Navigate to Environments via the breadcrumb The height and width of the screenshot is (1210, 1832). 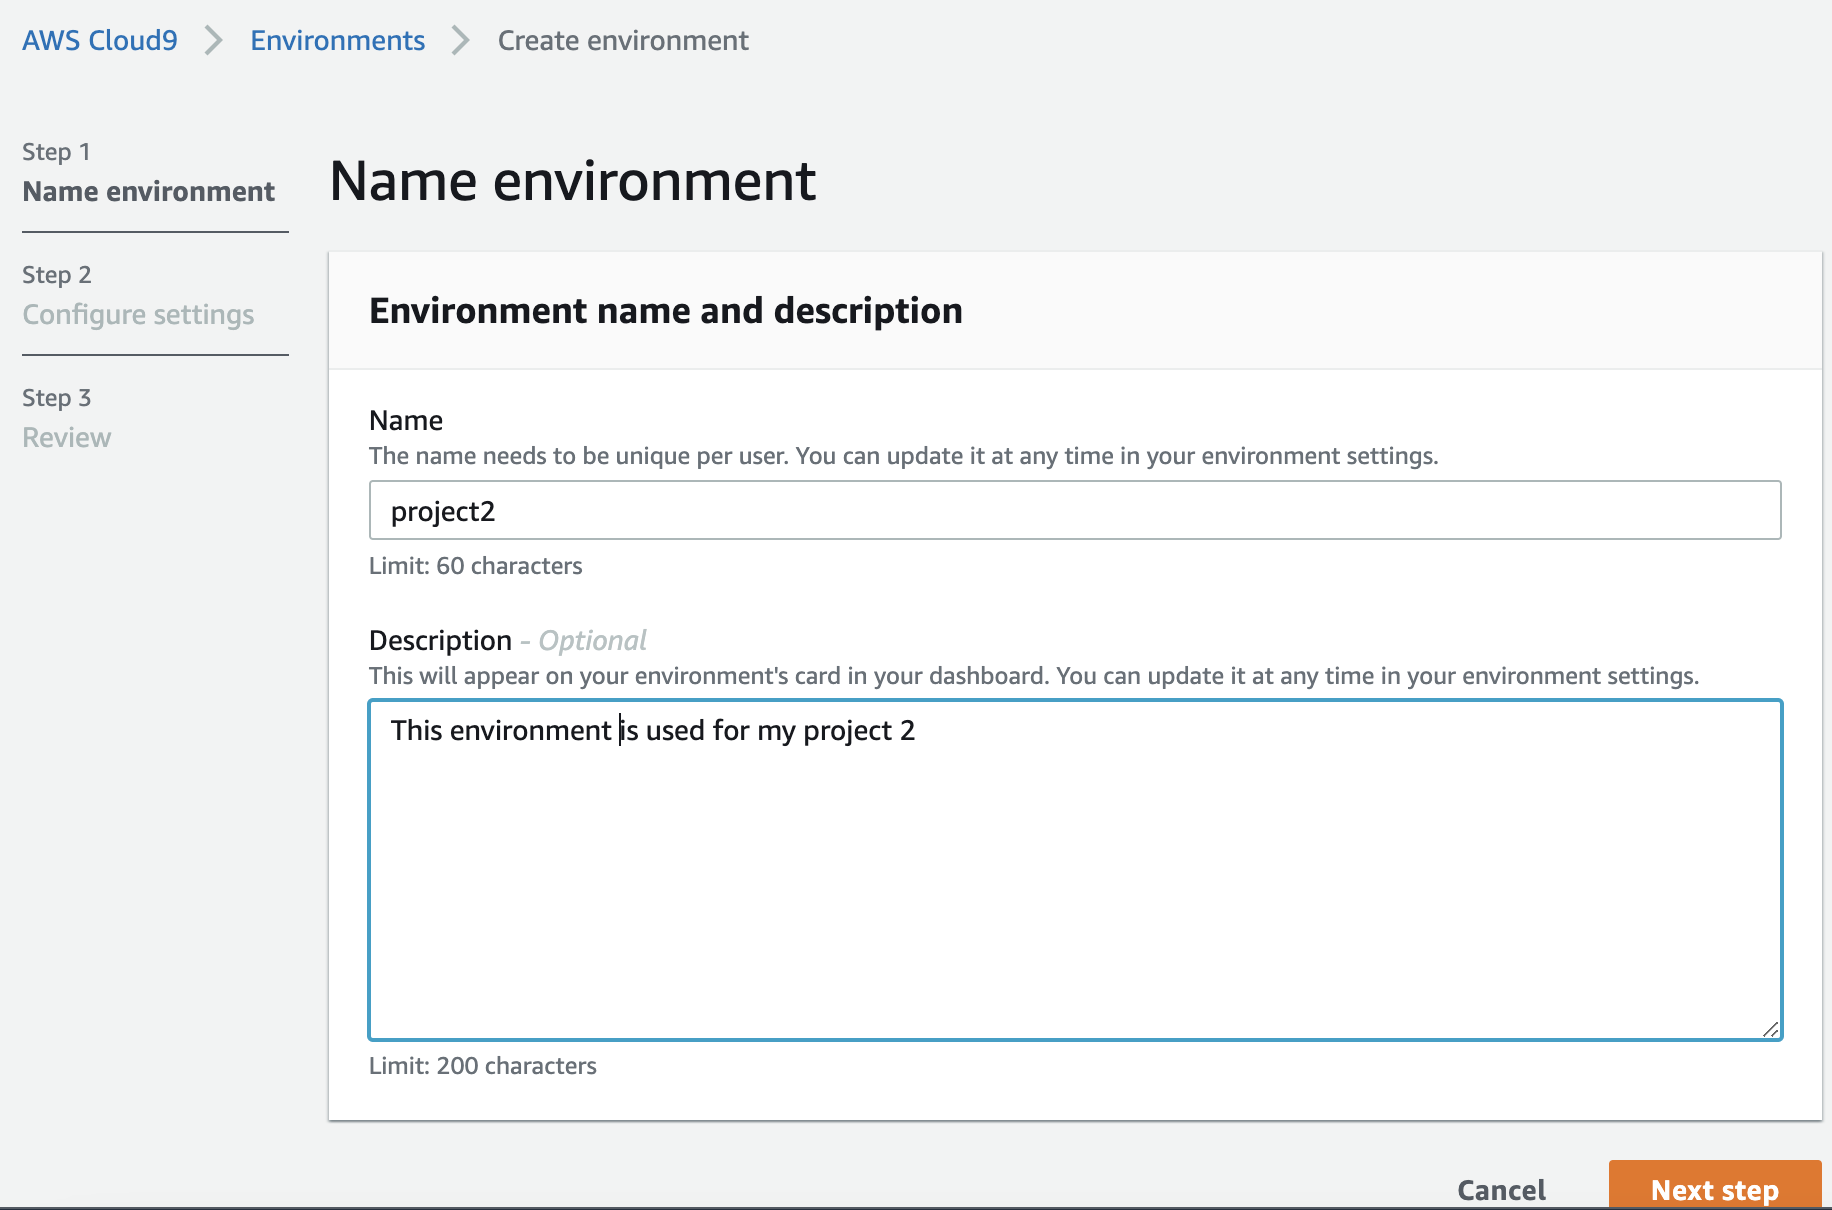coord(337,40)
